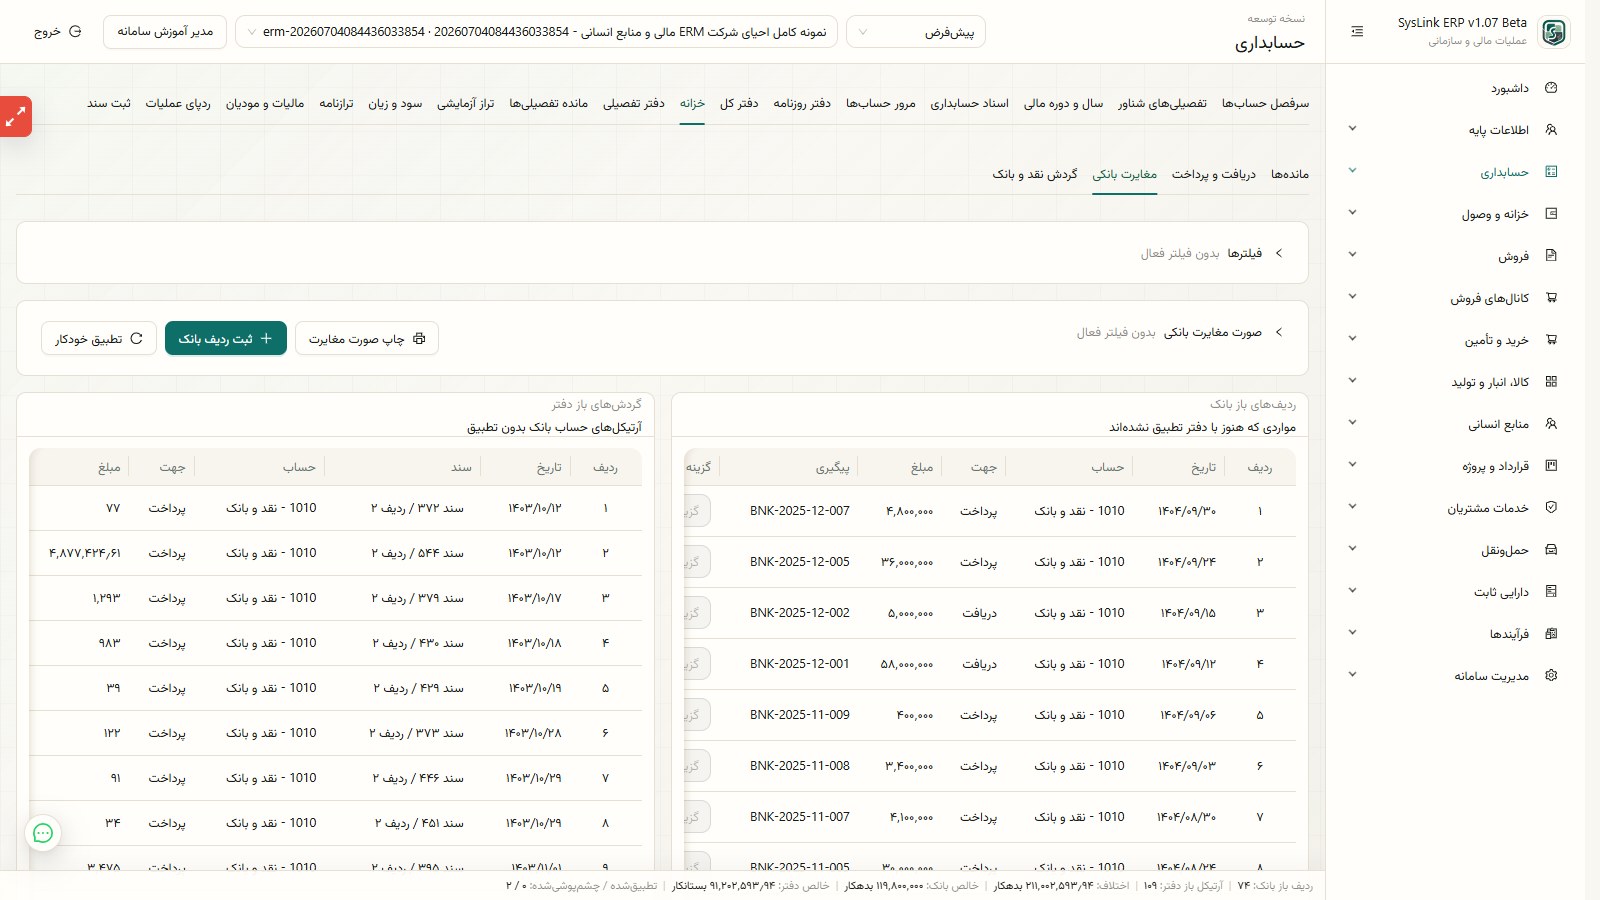This screenshot has height=900, width=1600.
Task: Select دریافت و پرداخت sub-tab
Action: coord(1214,174)
